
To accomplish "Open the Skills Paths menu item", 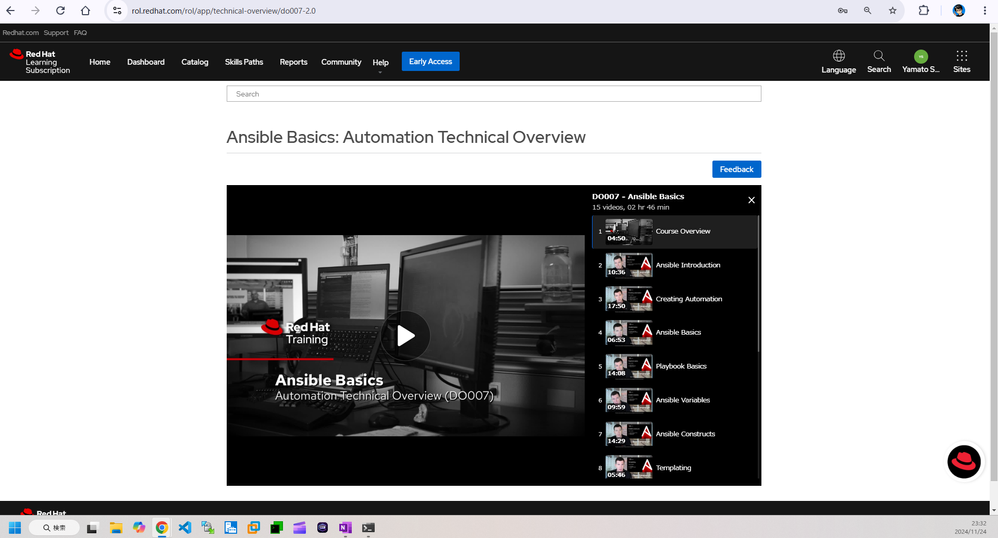I will click(x=244, y=62).
